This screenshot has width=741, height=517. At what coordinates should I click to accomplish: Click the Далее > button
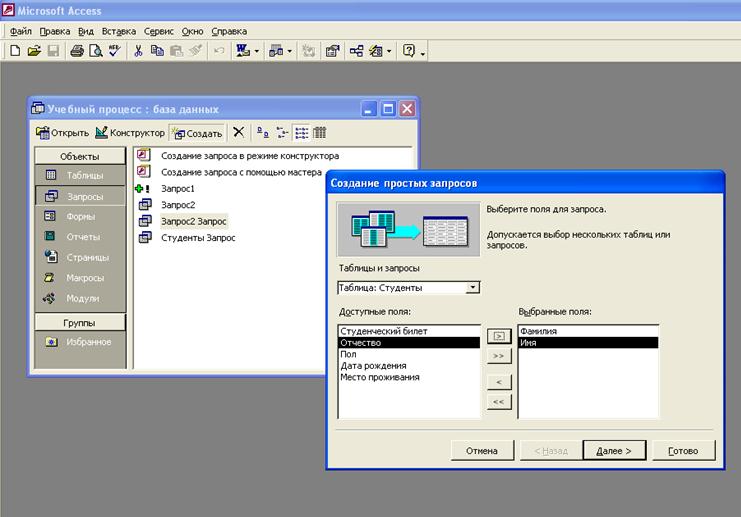[614, 451]
